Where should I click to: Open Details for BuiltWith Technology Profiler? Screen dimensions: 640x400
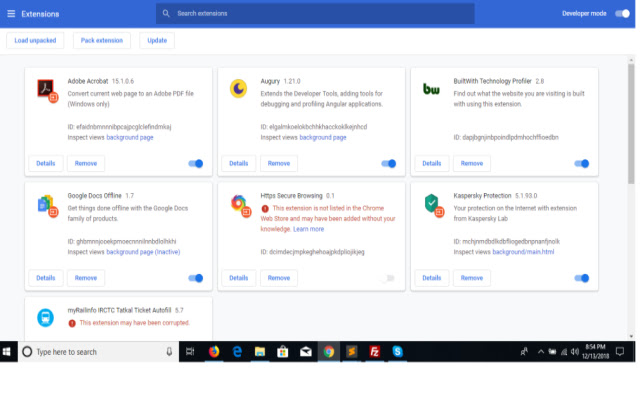click(432, 163)
